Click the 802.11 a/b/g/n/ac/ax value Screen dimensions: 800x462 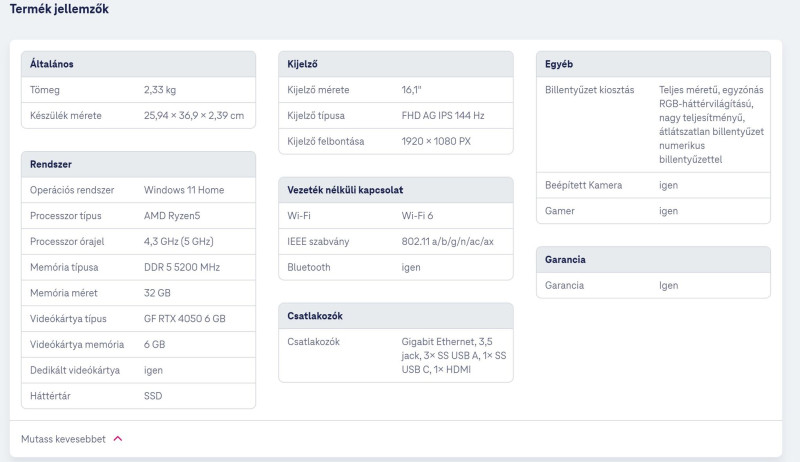click(x=447, y=242)
